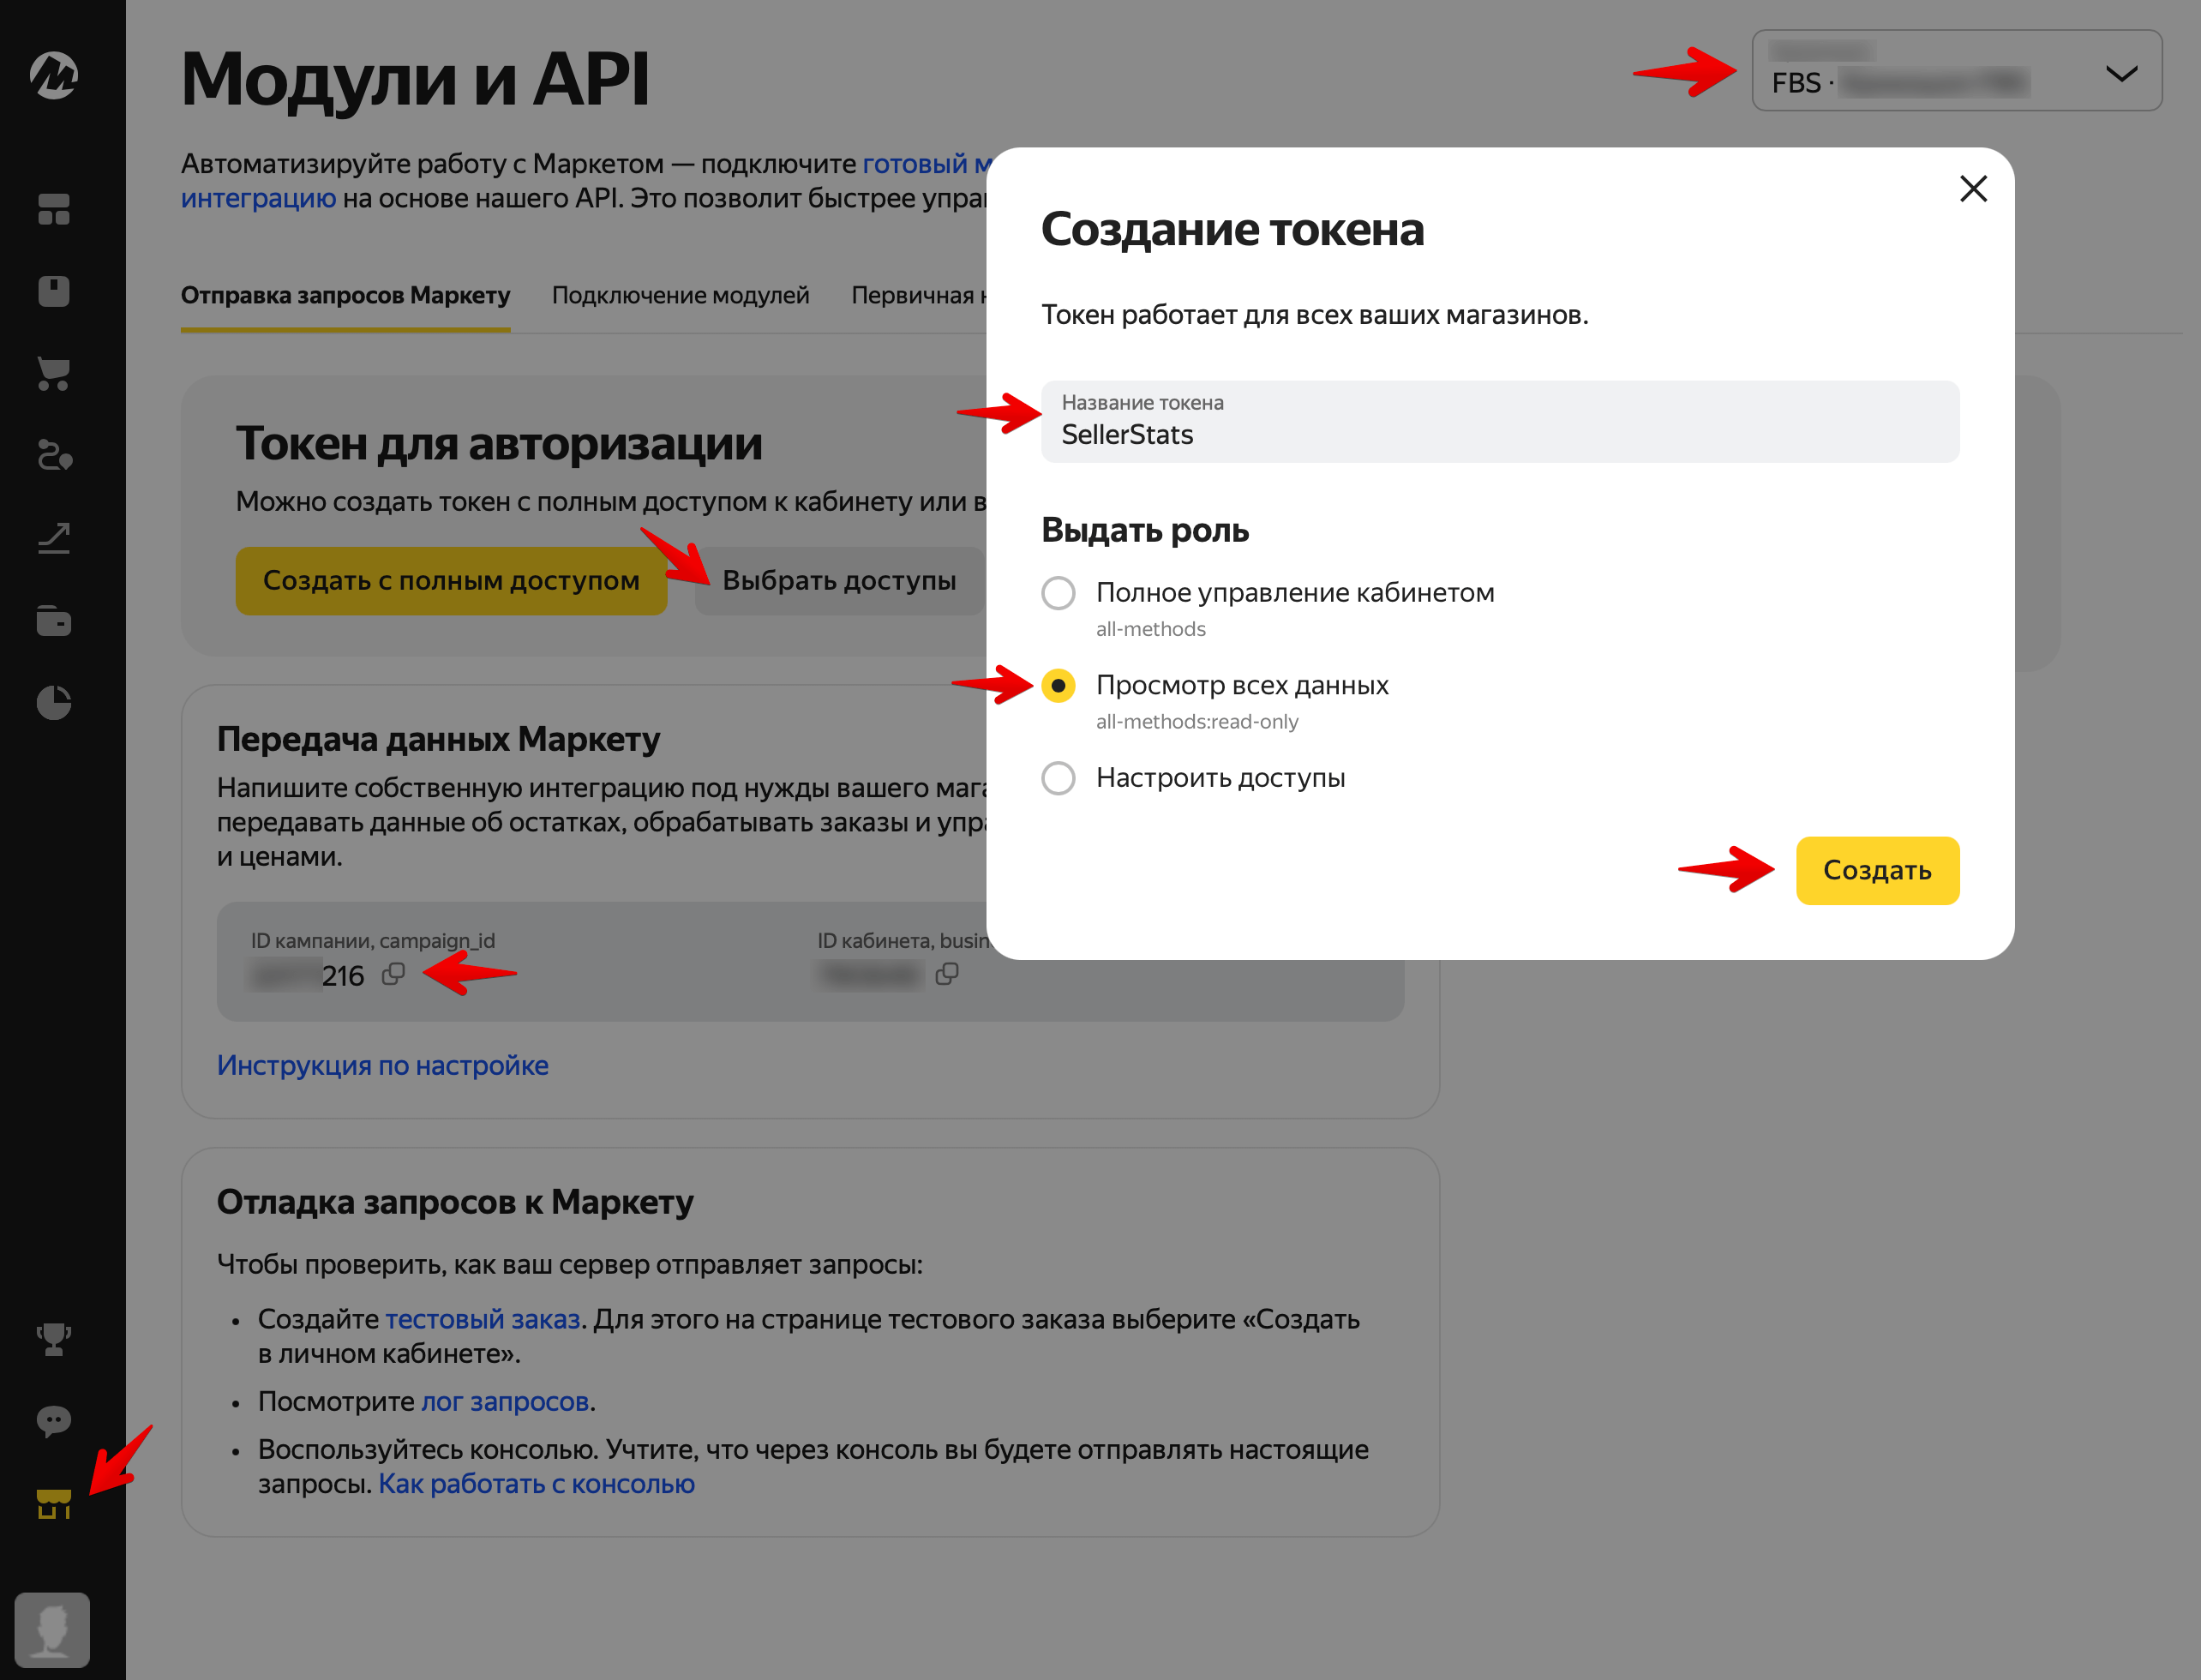Open the "Отправка запросов Маркету" tab
The height and width of the screenshot is (1680, 2201).
click(x=345, y=295)
